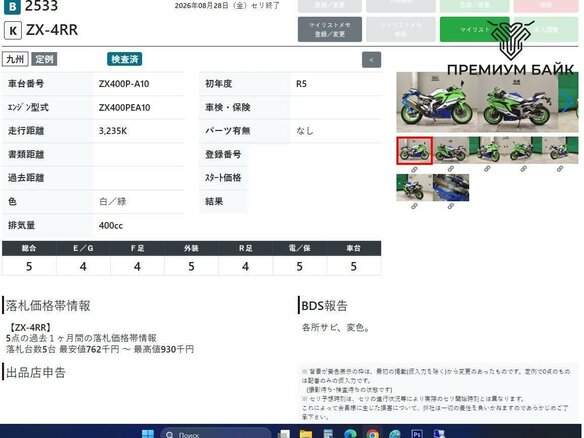Click the BDS報告 heading
The image size is (584, 438).
(324, 306)
